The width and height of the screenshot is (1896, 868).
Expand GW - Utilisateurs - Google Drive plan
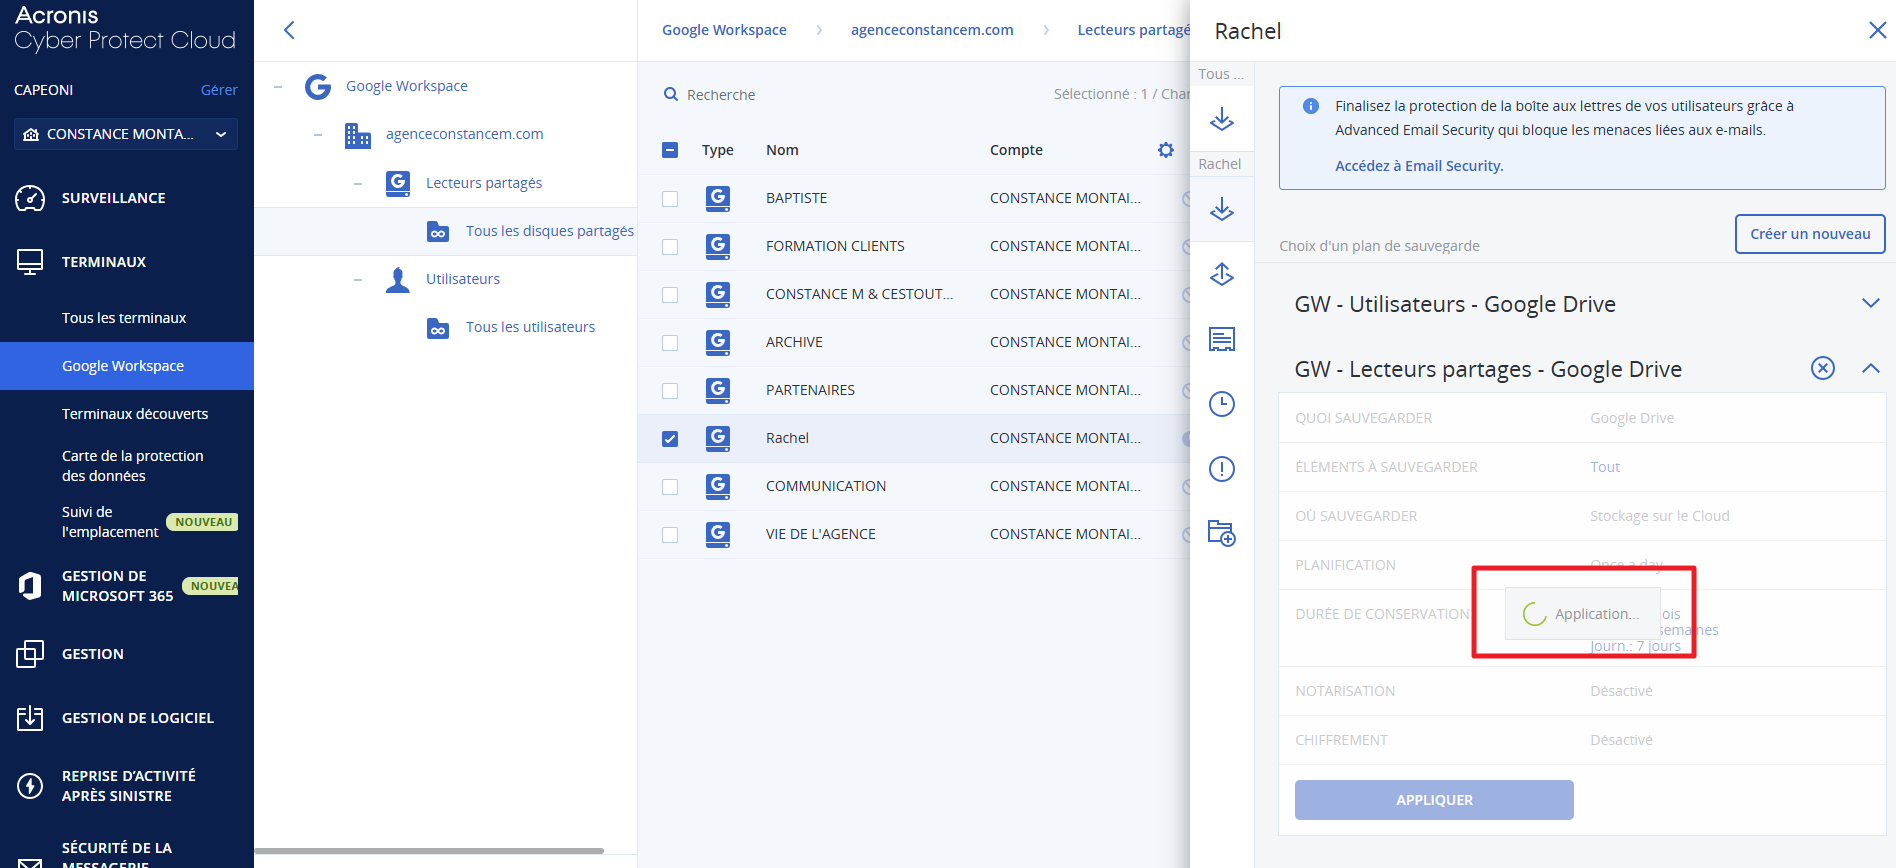[1870, 303]
